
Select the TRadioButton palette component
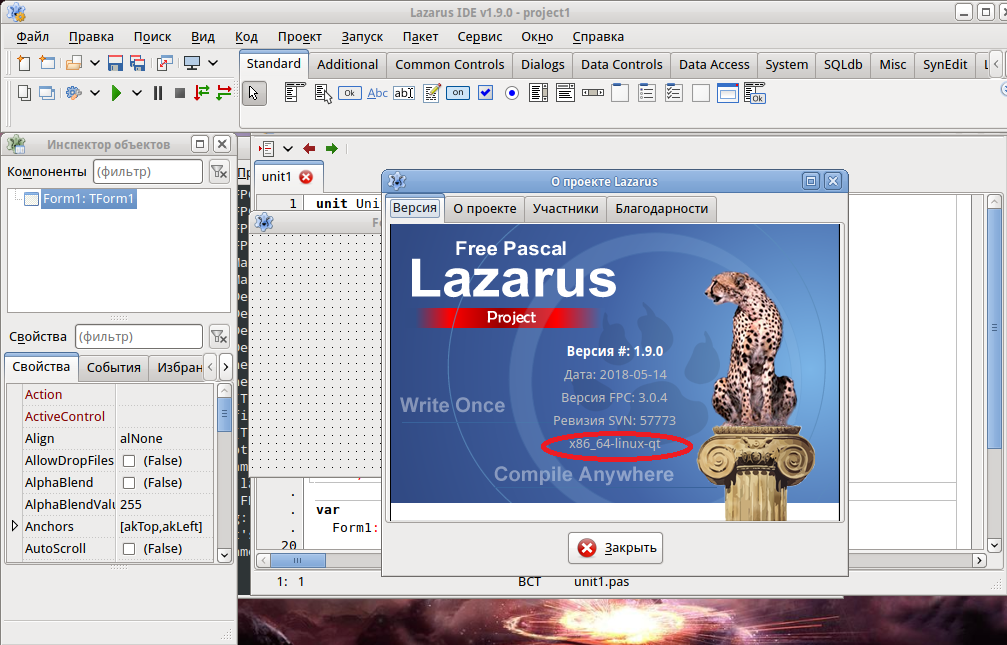(512, 93)
